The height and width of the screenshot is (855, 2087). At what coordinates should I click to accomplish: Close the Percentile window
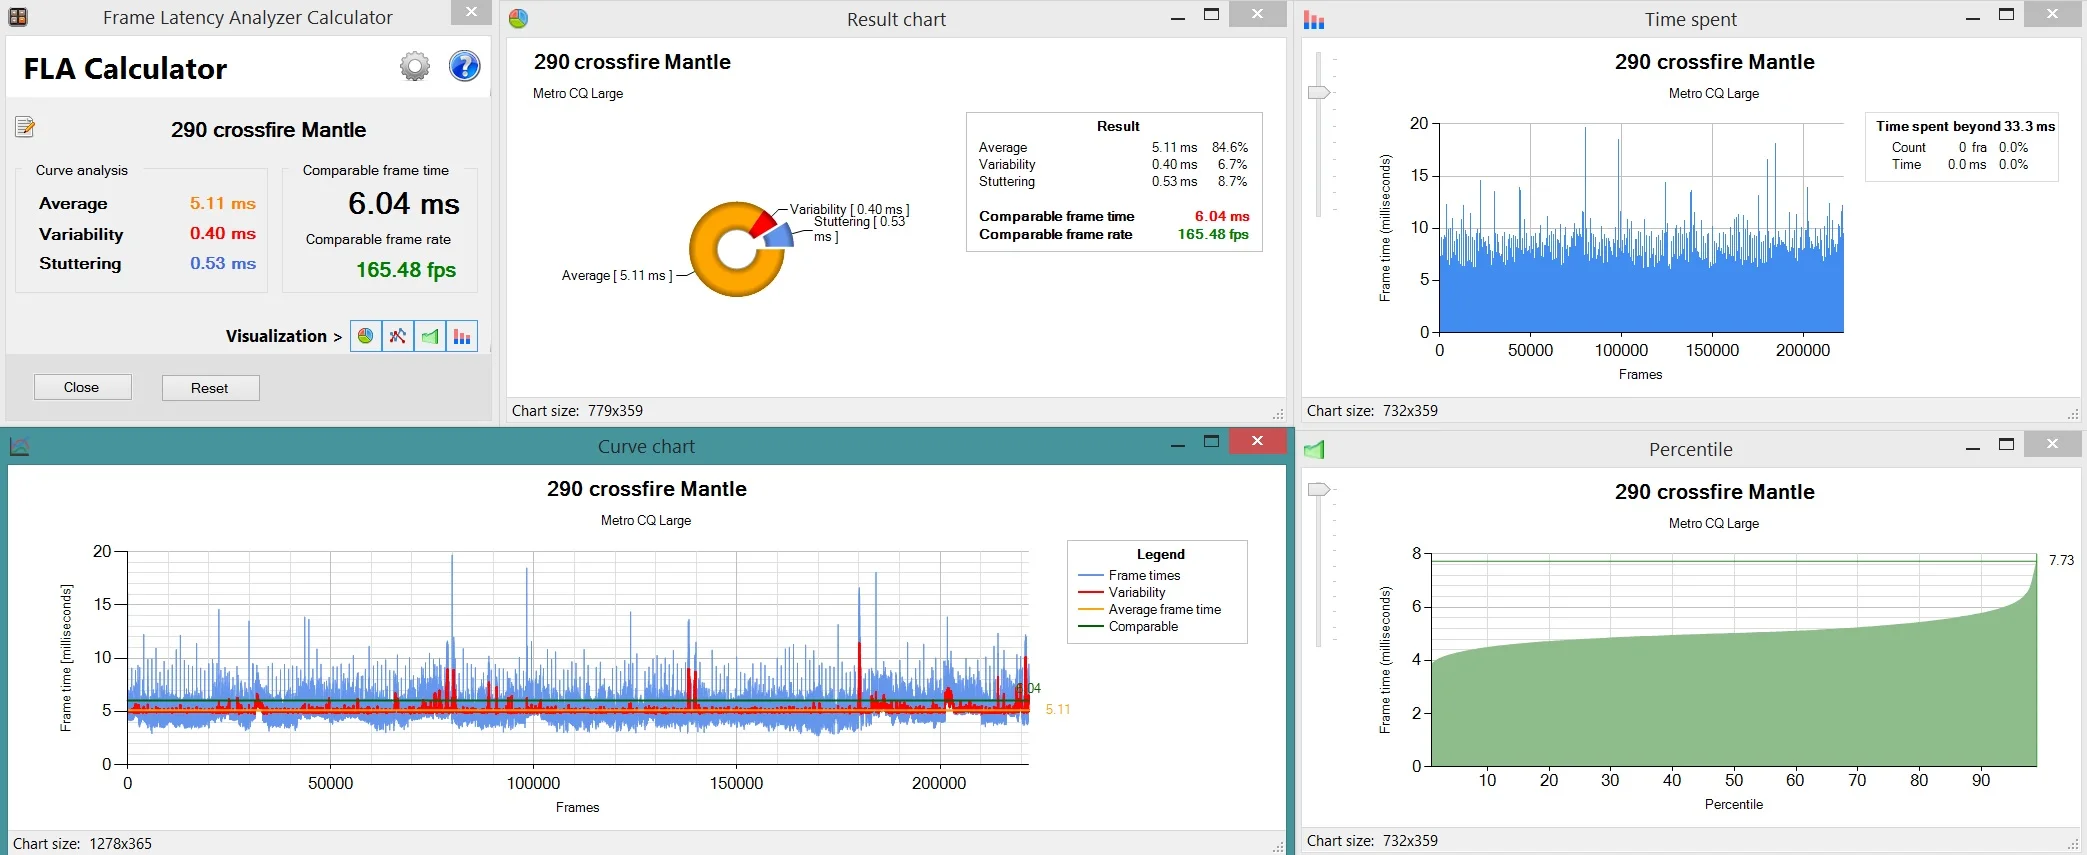pos(2052,444)
